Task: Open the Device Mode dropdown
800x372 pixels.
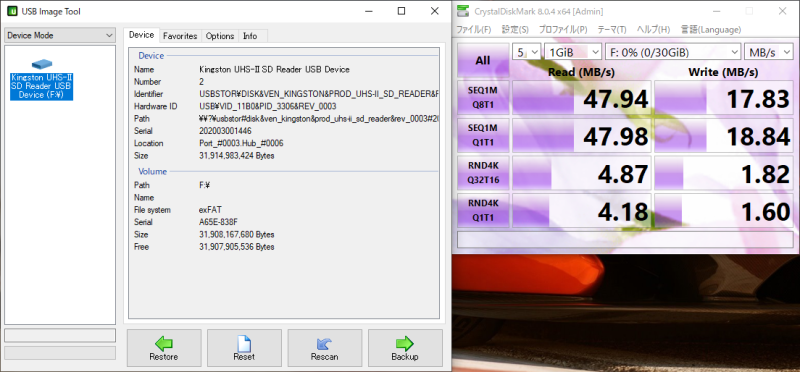Action: click(60, 36)
